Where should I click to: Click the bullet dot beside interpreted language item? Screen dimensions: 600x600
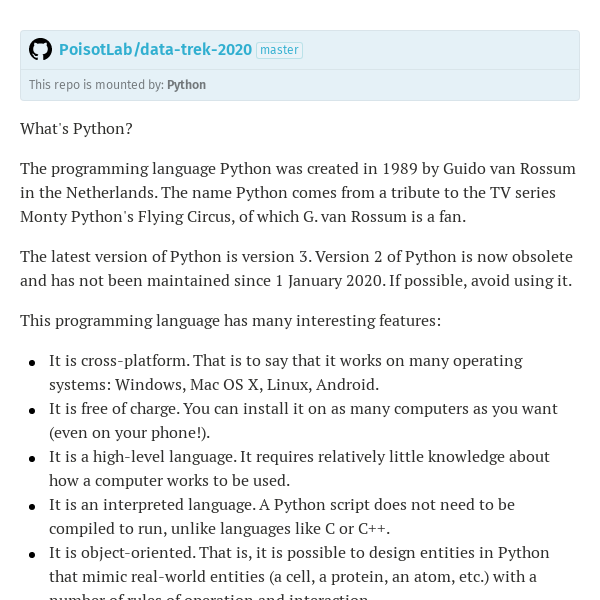(32, 507)
